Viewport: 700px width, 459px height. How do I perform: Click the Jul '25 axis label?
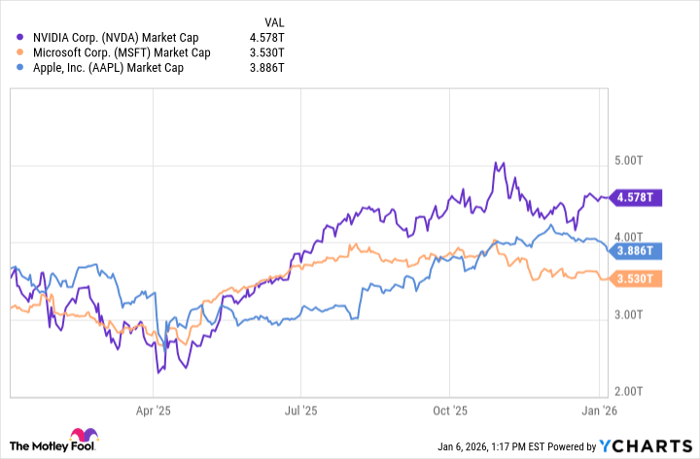299,410
